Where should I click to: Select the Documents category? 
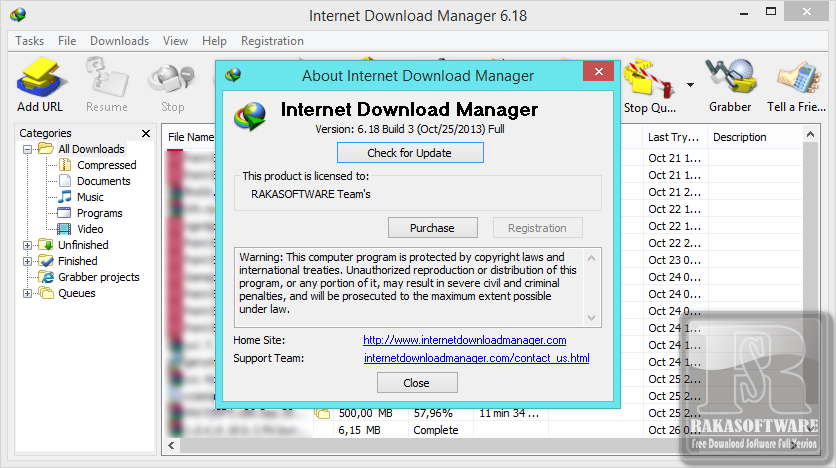(103, 181)
